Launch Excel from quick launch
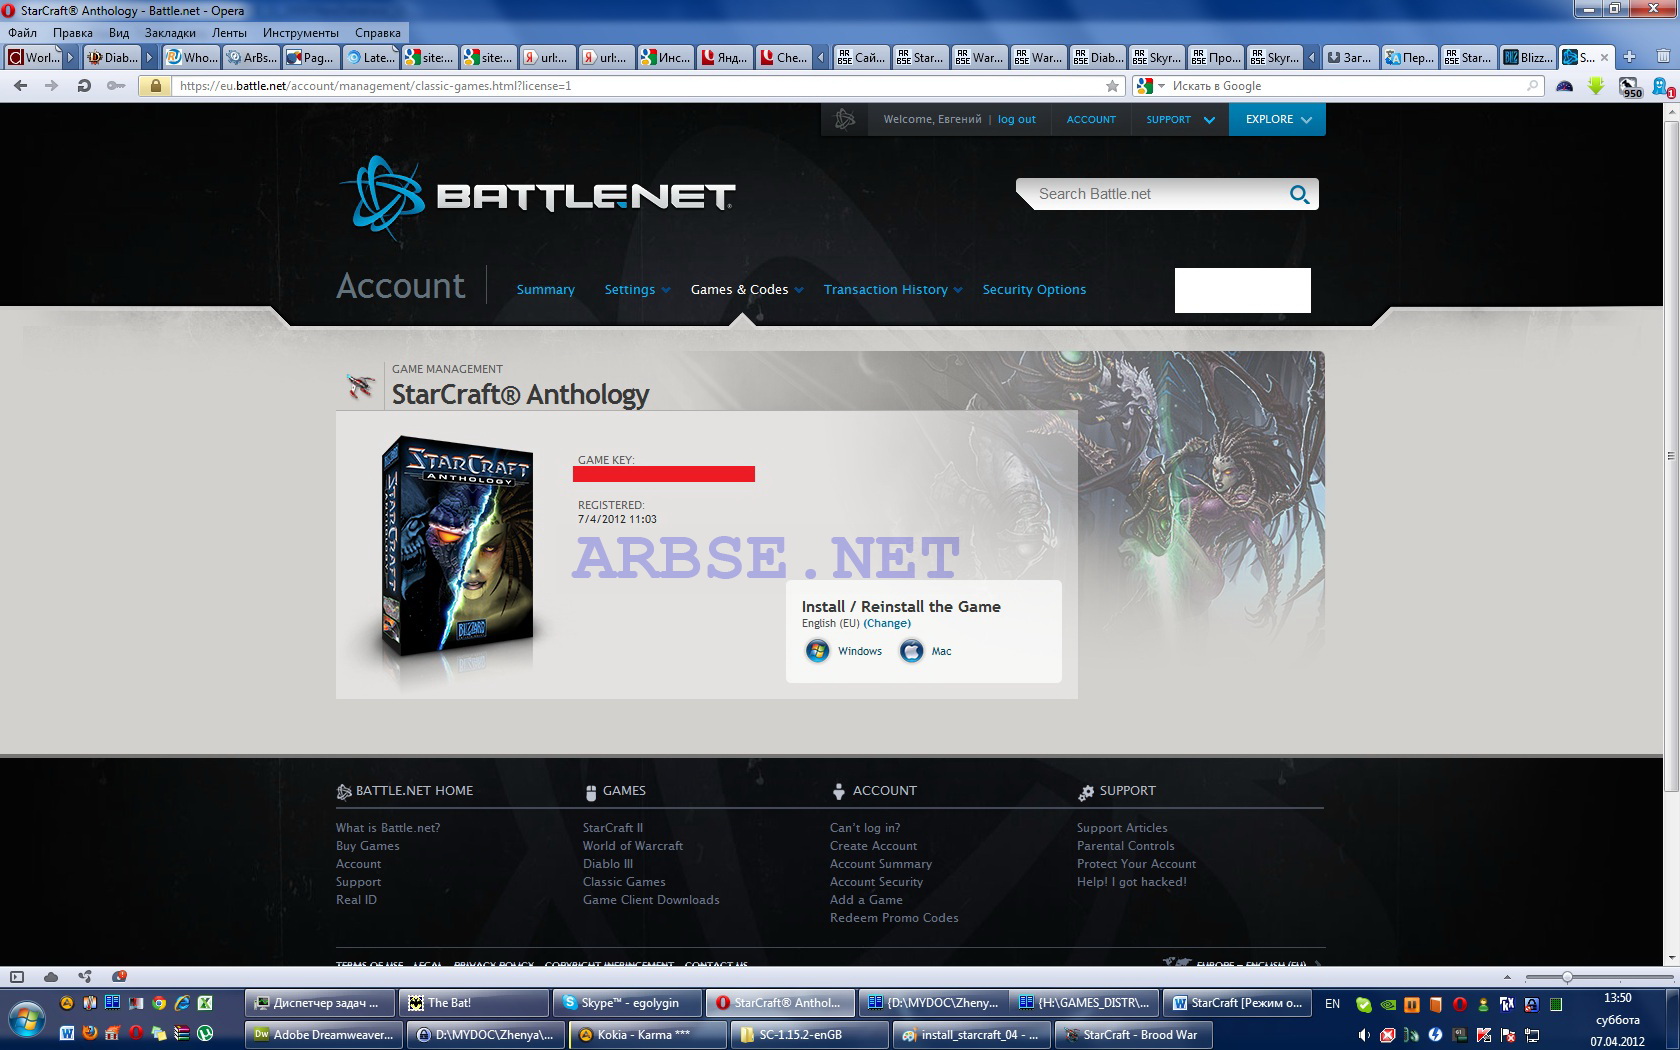This screenshot has height=1050, width=1680. click(205, 1003)
